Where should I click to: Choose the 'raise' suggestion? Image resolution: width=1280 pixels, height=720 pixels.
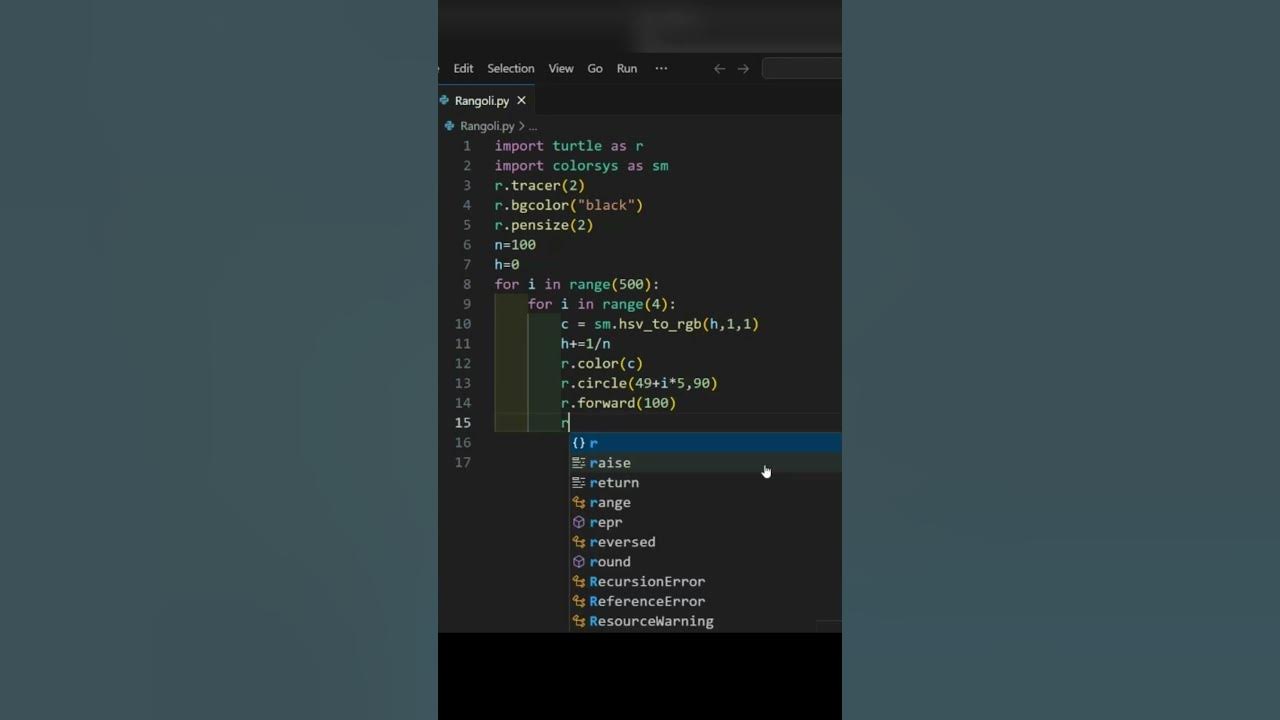coord(705,463)
